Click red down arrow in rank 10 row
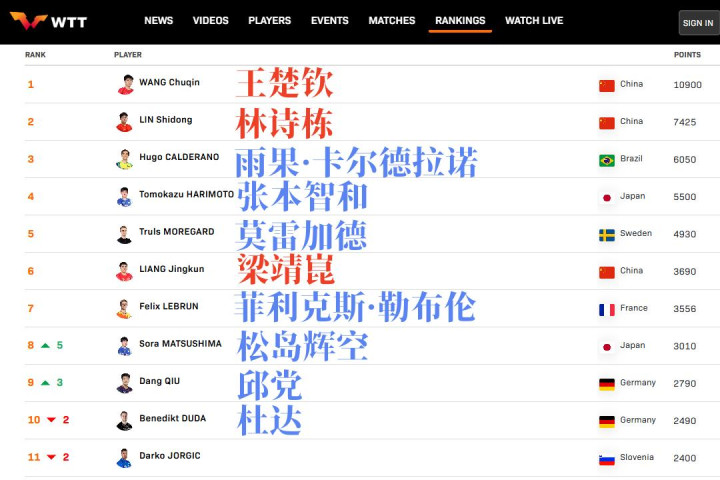Image resolution: width=720 pixels, height=480 pixels. tap(51, 420)
